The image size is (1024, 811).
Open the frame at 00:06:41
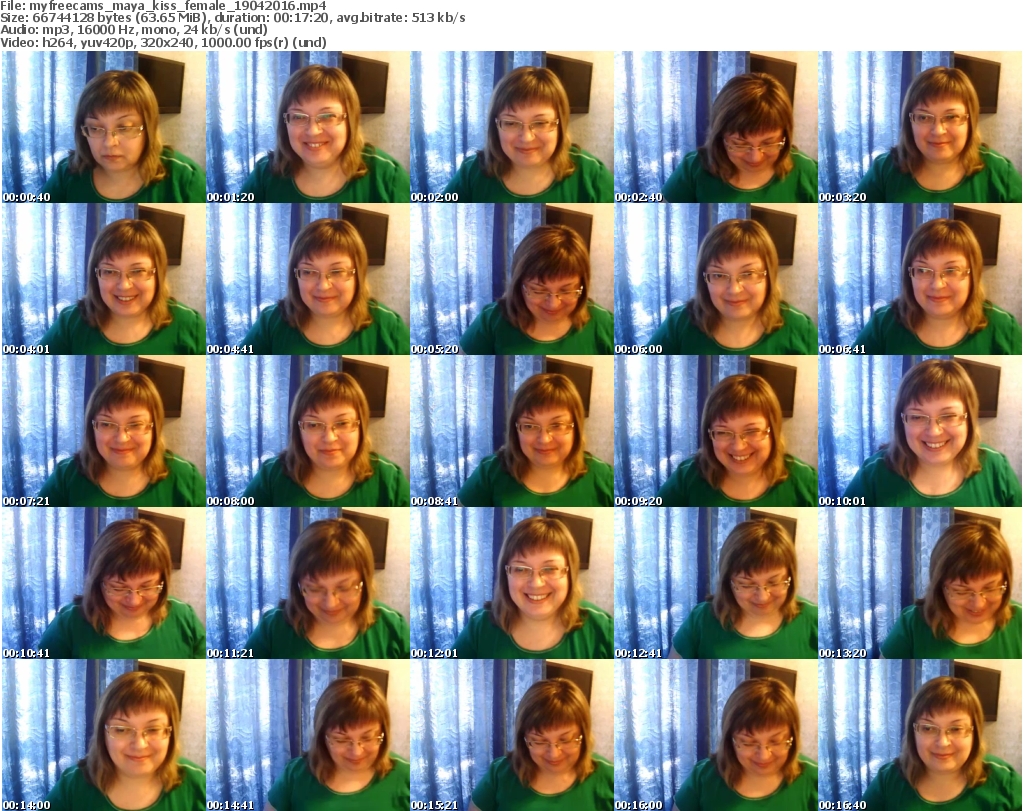pyautogui.click(x=920, y=279)
